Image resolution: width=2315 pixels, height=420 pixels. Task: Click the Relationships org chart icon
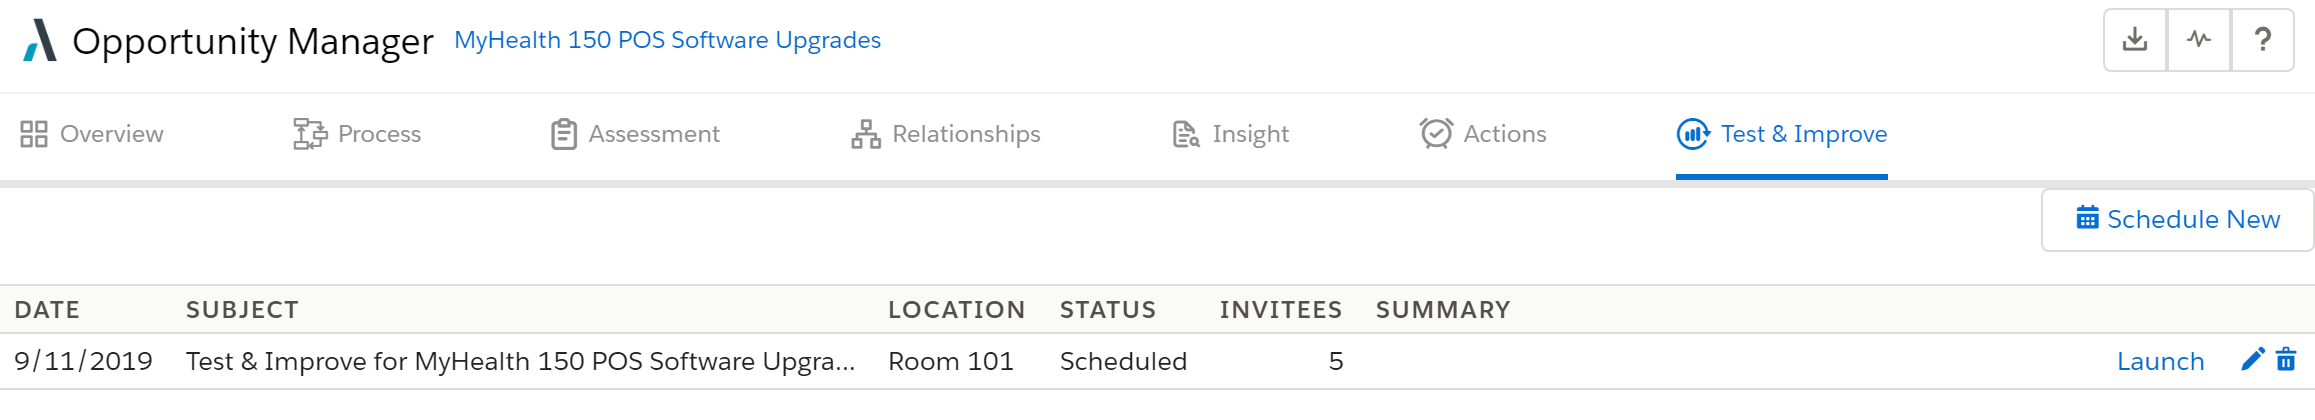coord(866,134)
